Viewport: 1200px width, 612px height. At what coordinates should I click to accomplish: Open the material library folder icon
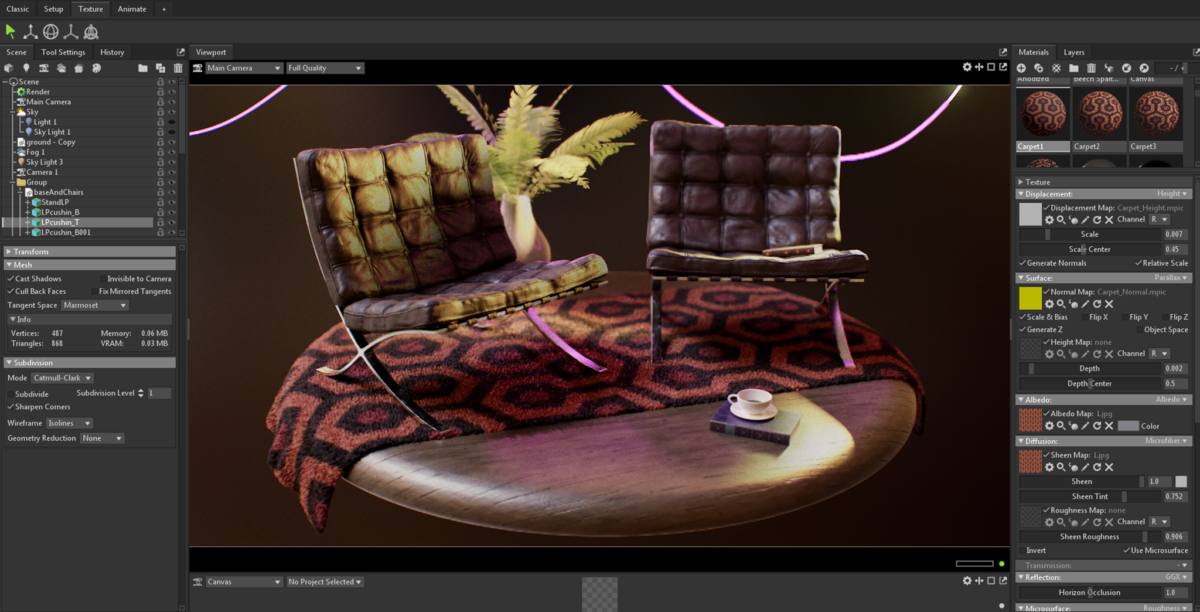[x=1075, y=68]
